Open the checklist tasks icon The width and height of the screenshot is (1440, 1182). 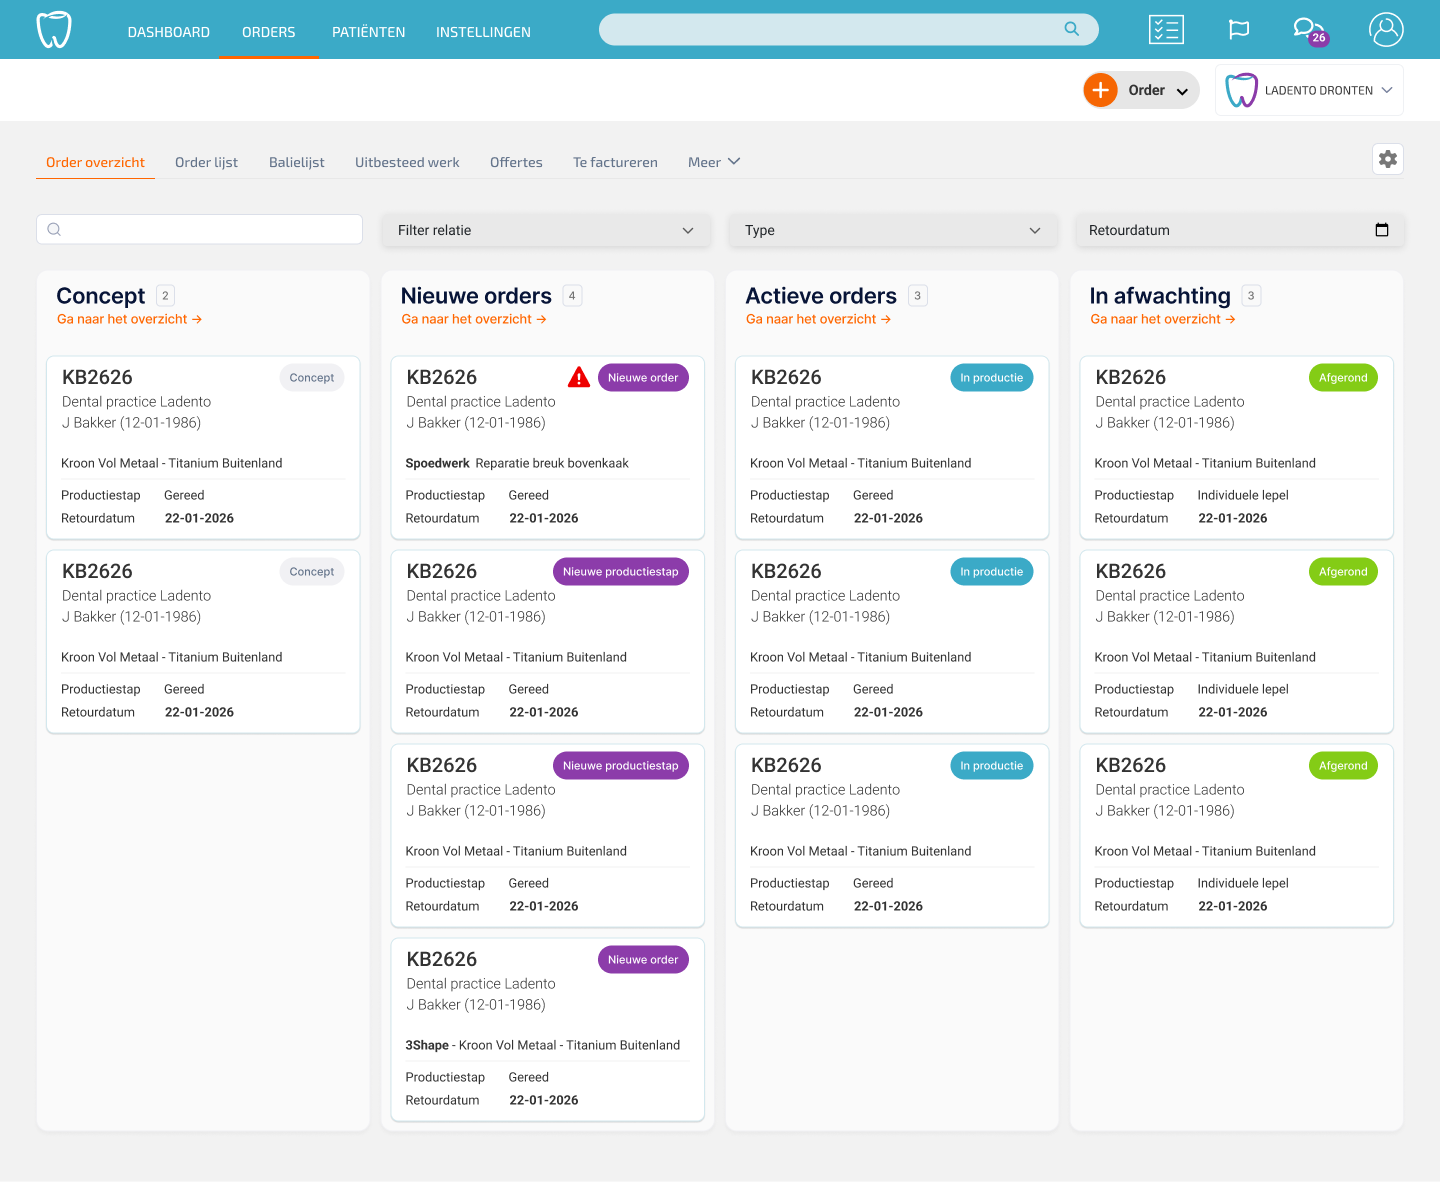click(x=1166, y=30)
